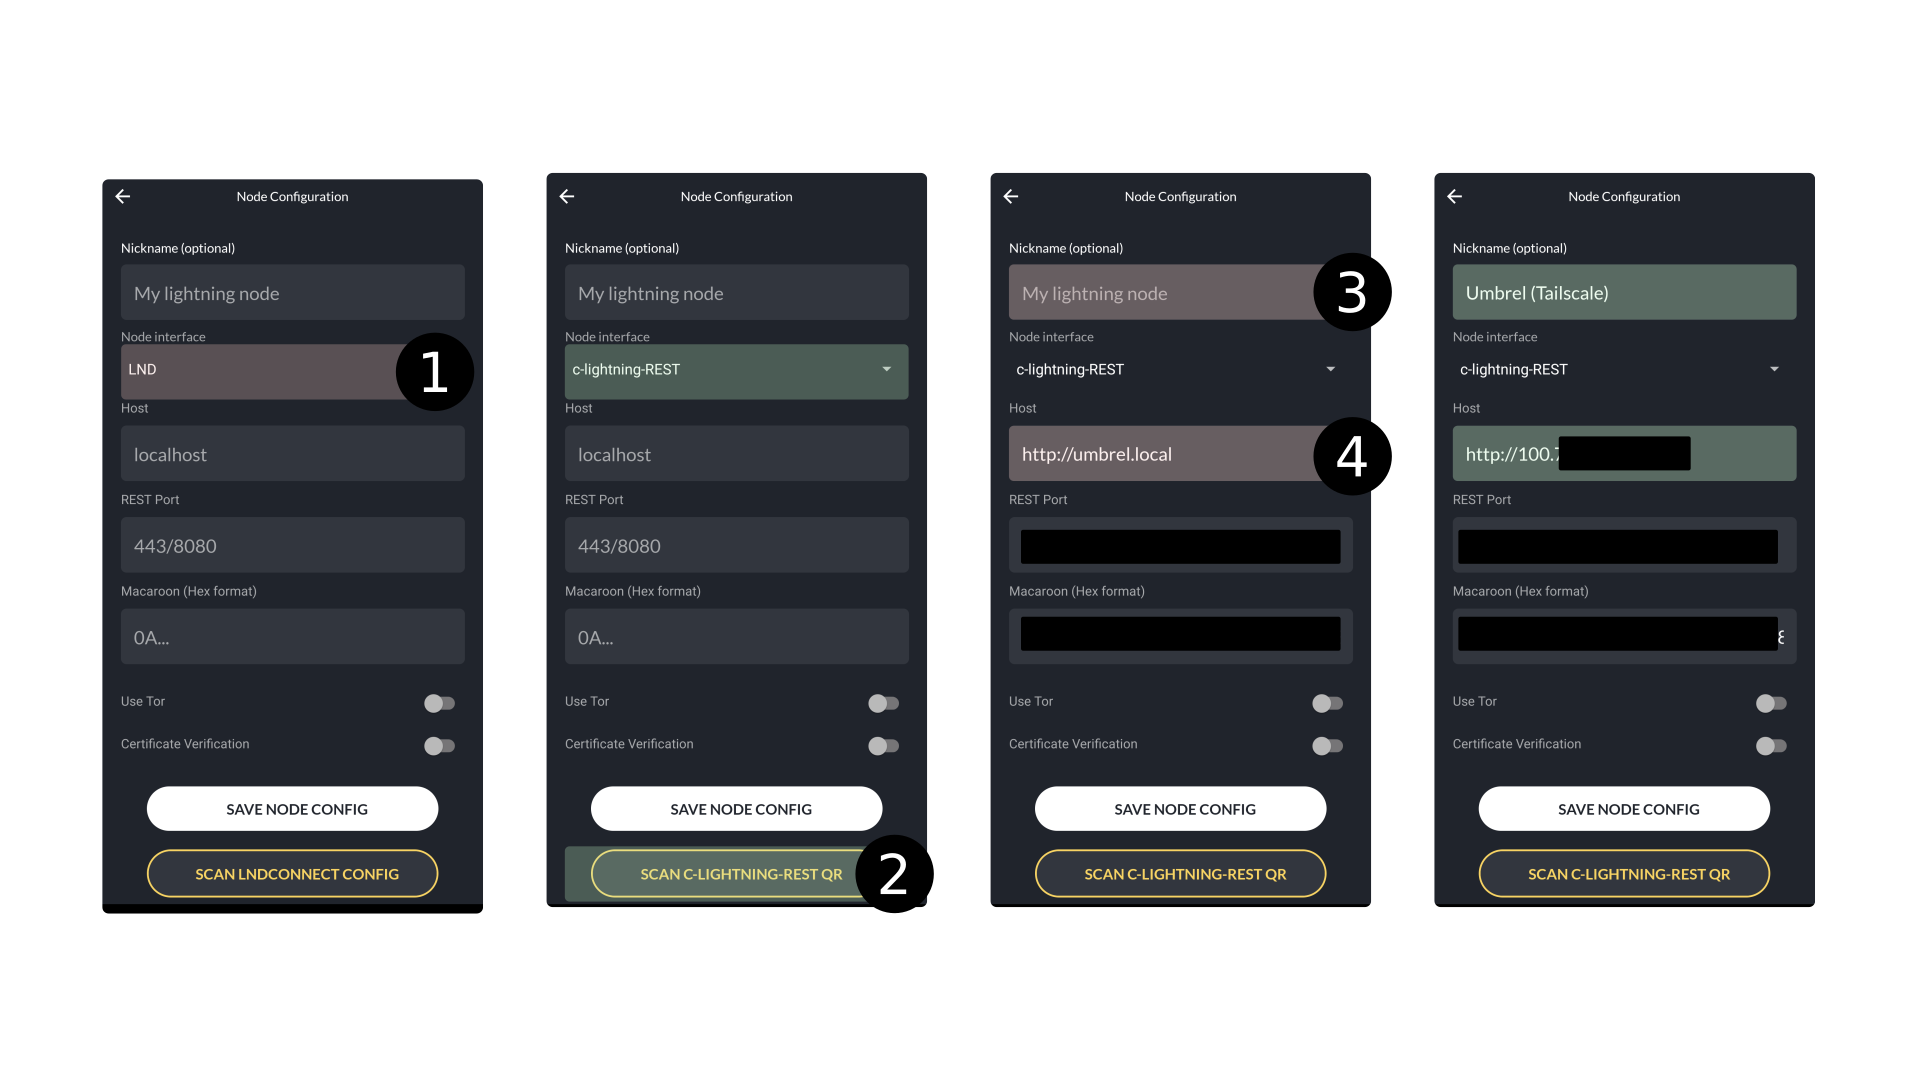Click SAVE NODE CONFIG on screen 1
The height and width of the screenshot is (1080, 1920).
(293, 808)
